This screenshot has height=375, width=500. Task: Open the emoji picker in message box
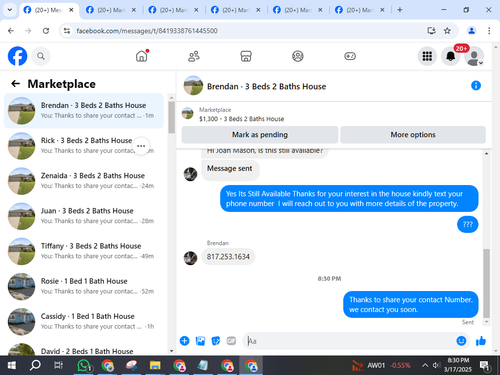tap(461, 341)
